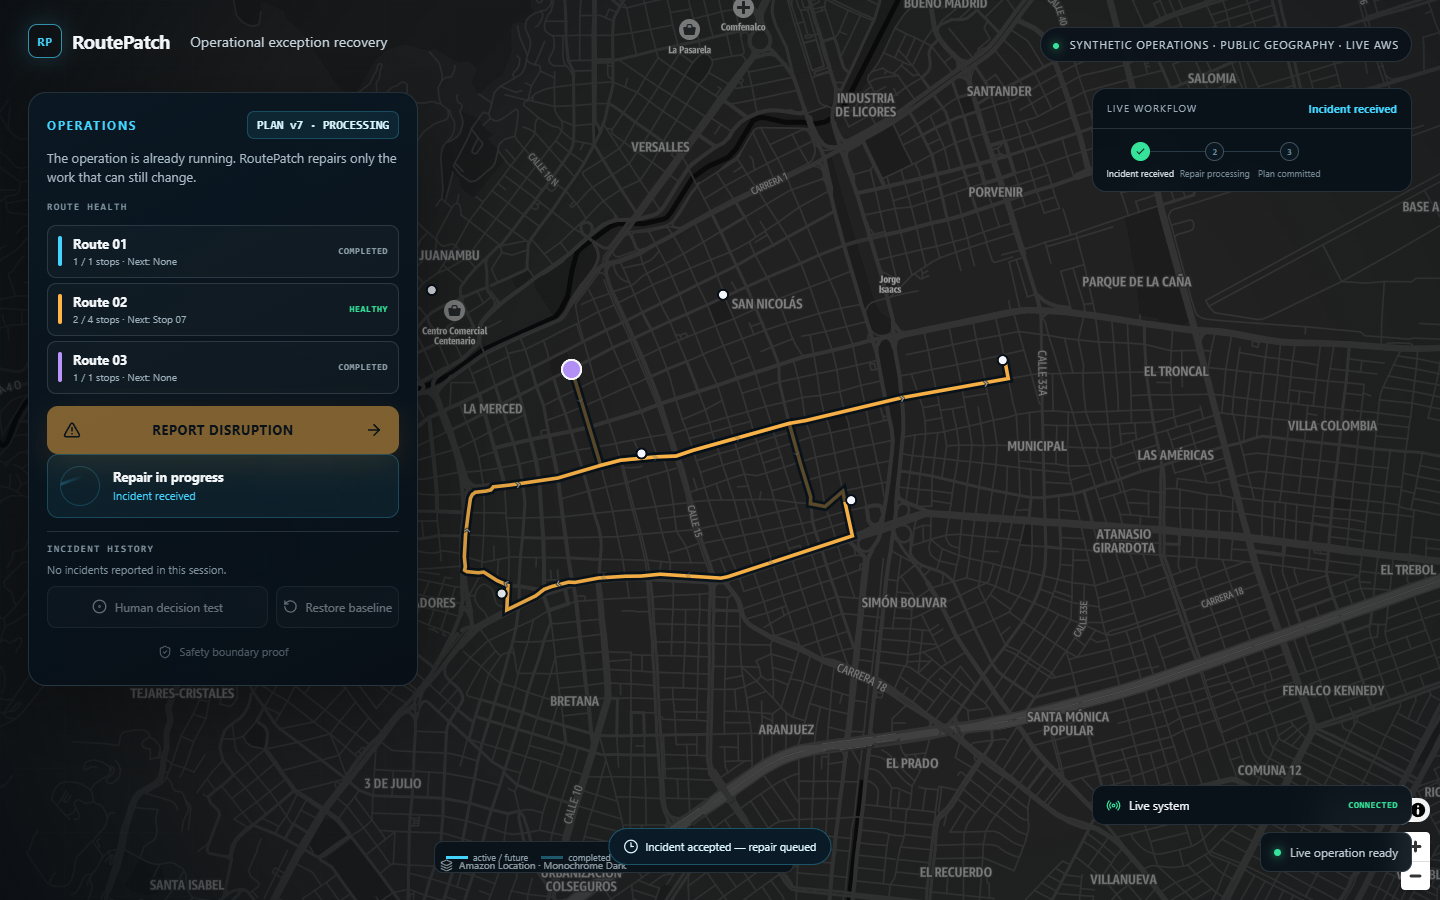This screenshot has width=1440, height=900.
Task: Click the Live operation ready pill
Action: [1335, 853]
